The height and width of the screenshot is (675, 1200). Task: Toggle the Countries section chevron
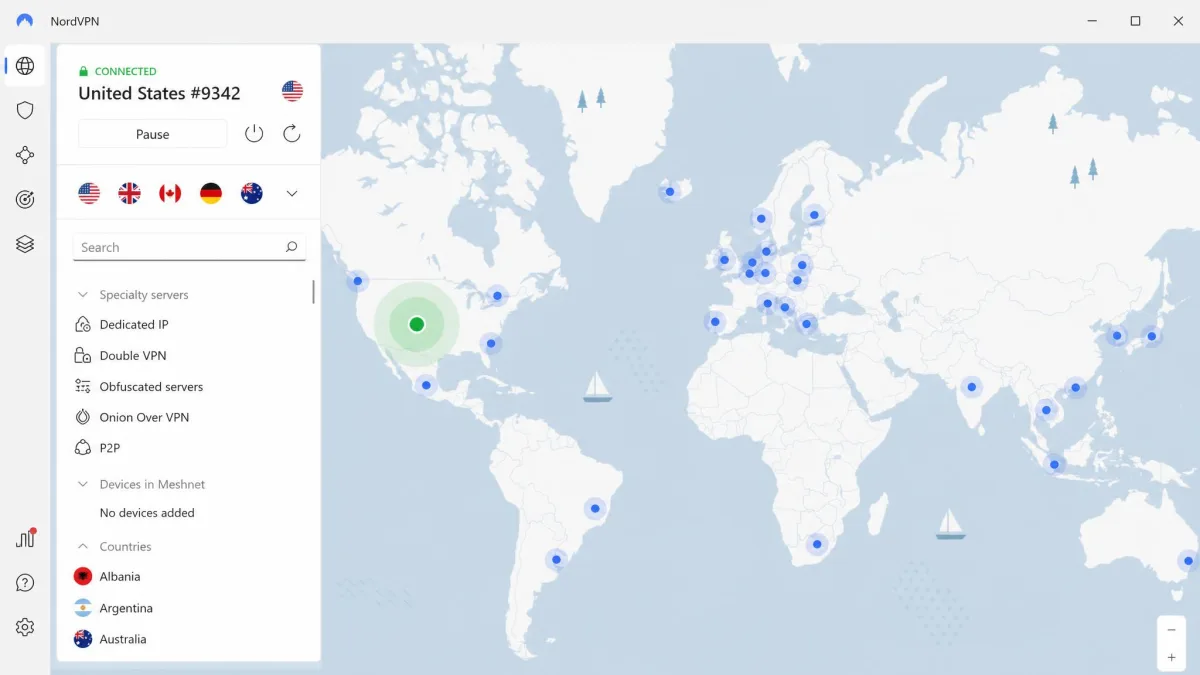[x=83, y=546]
